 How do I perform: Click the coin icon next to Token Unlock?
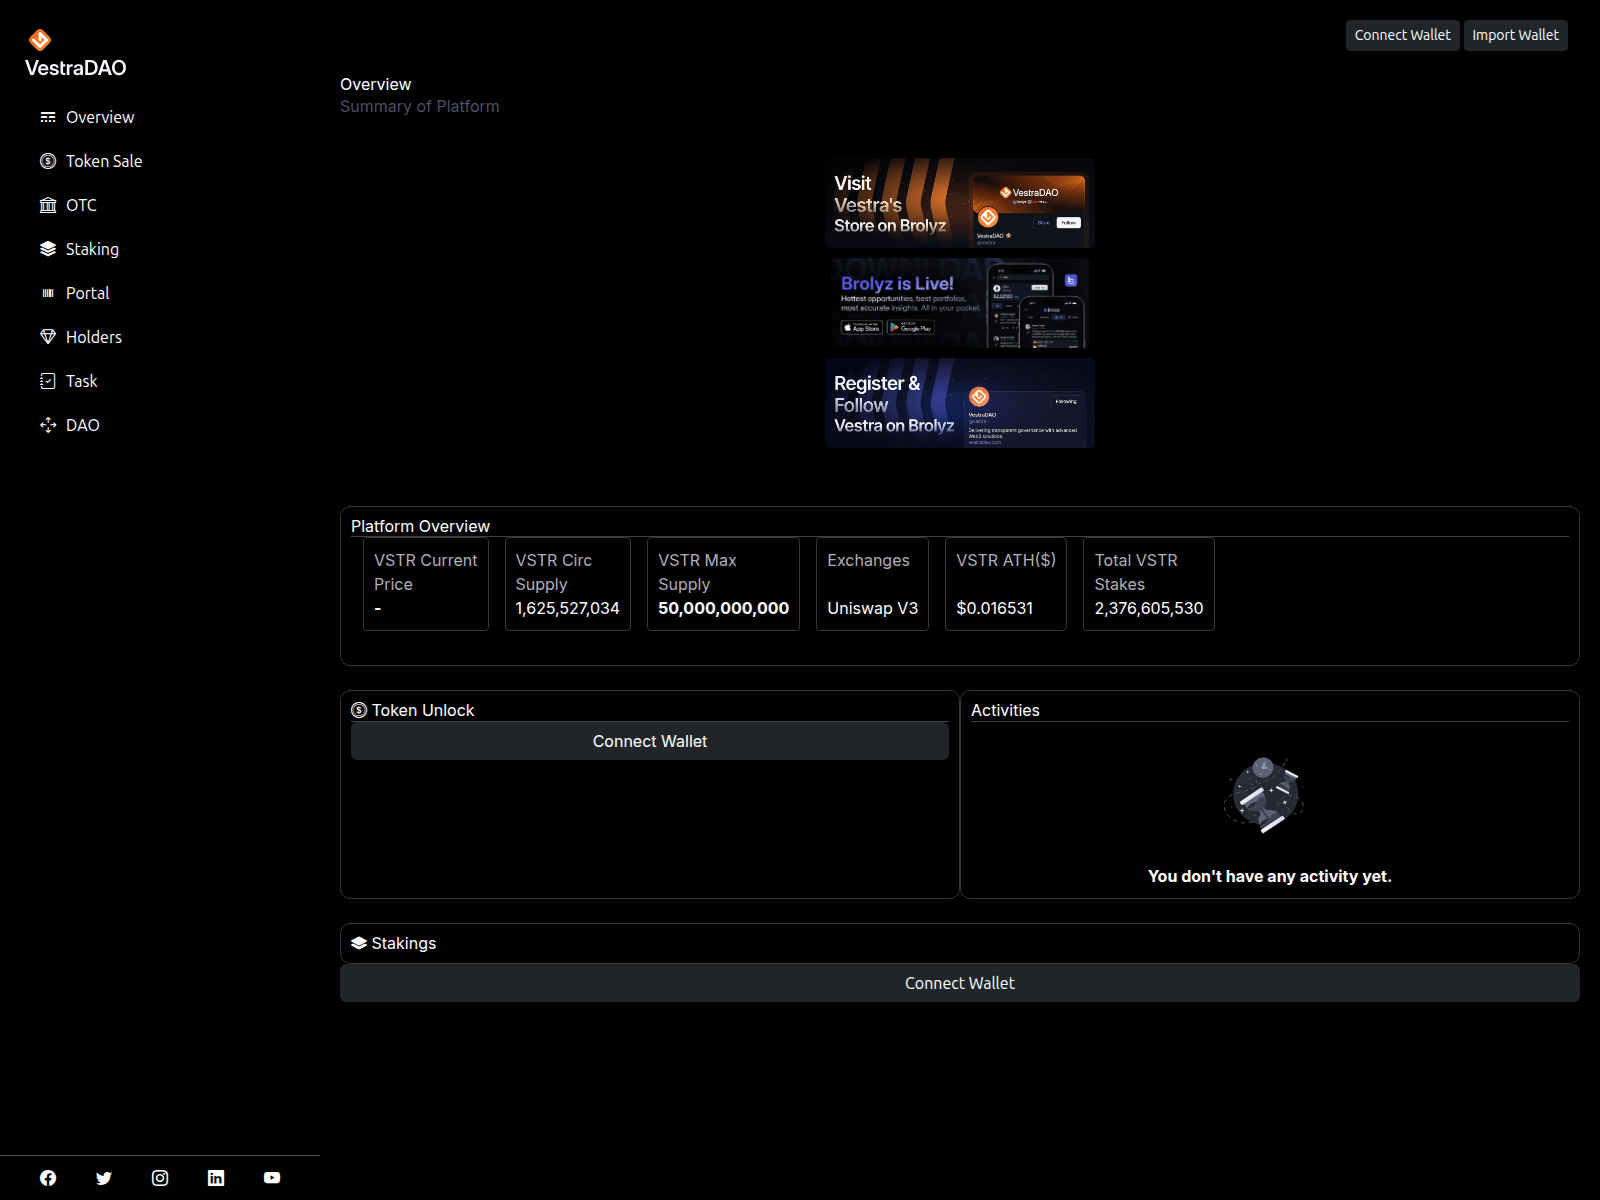coord(358,710)
